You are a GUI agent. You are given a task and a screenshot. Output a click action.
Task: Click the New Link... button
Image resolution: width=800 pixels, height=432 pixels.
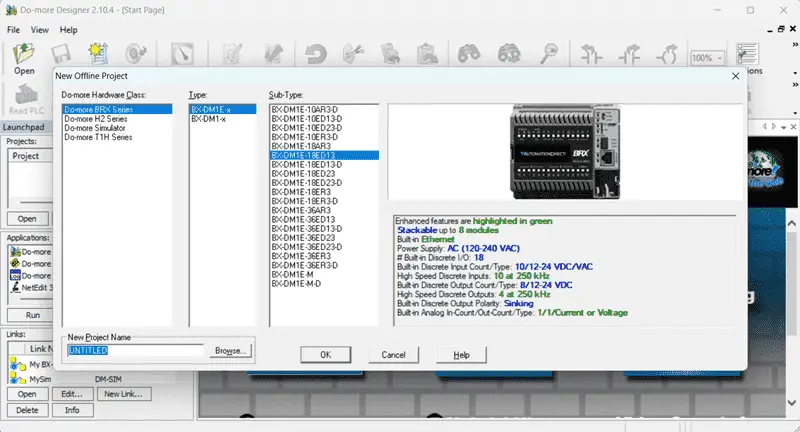click(x=123, y=394)
